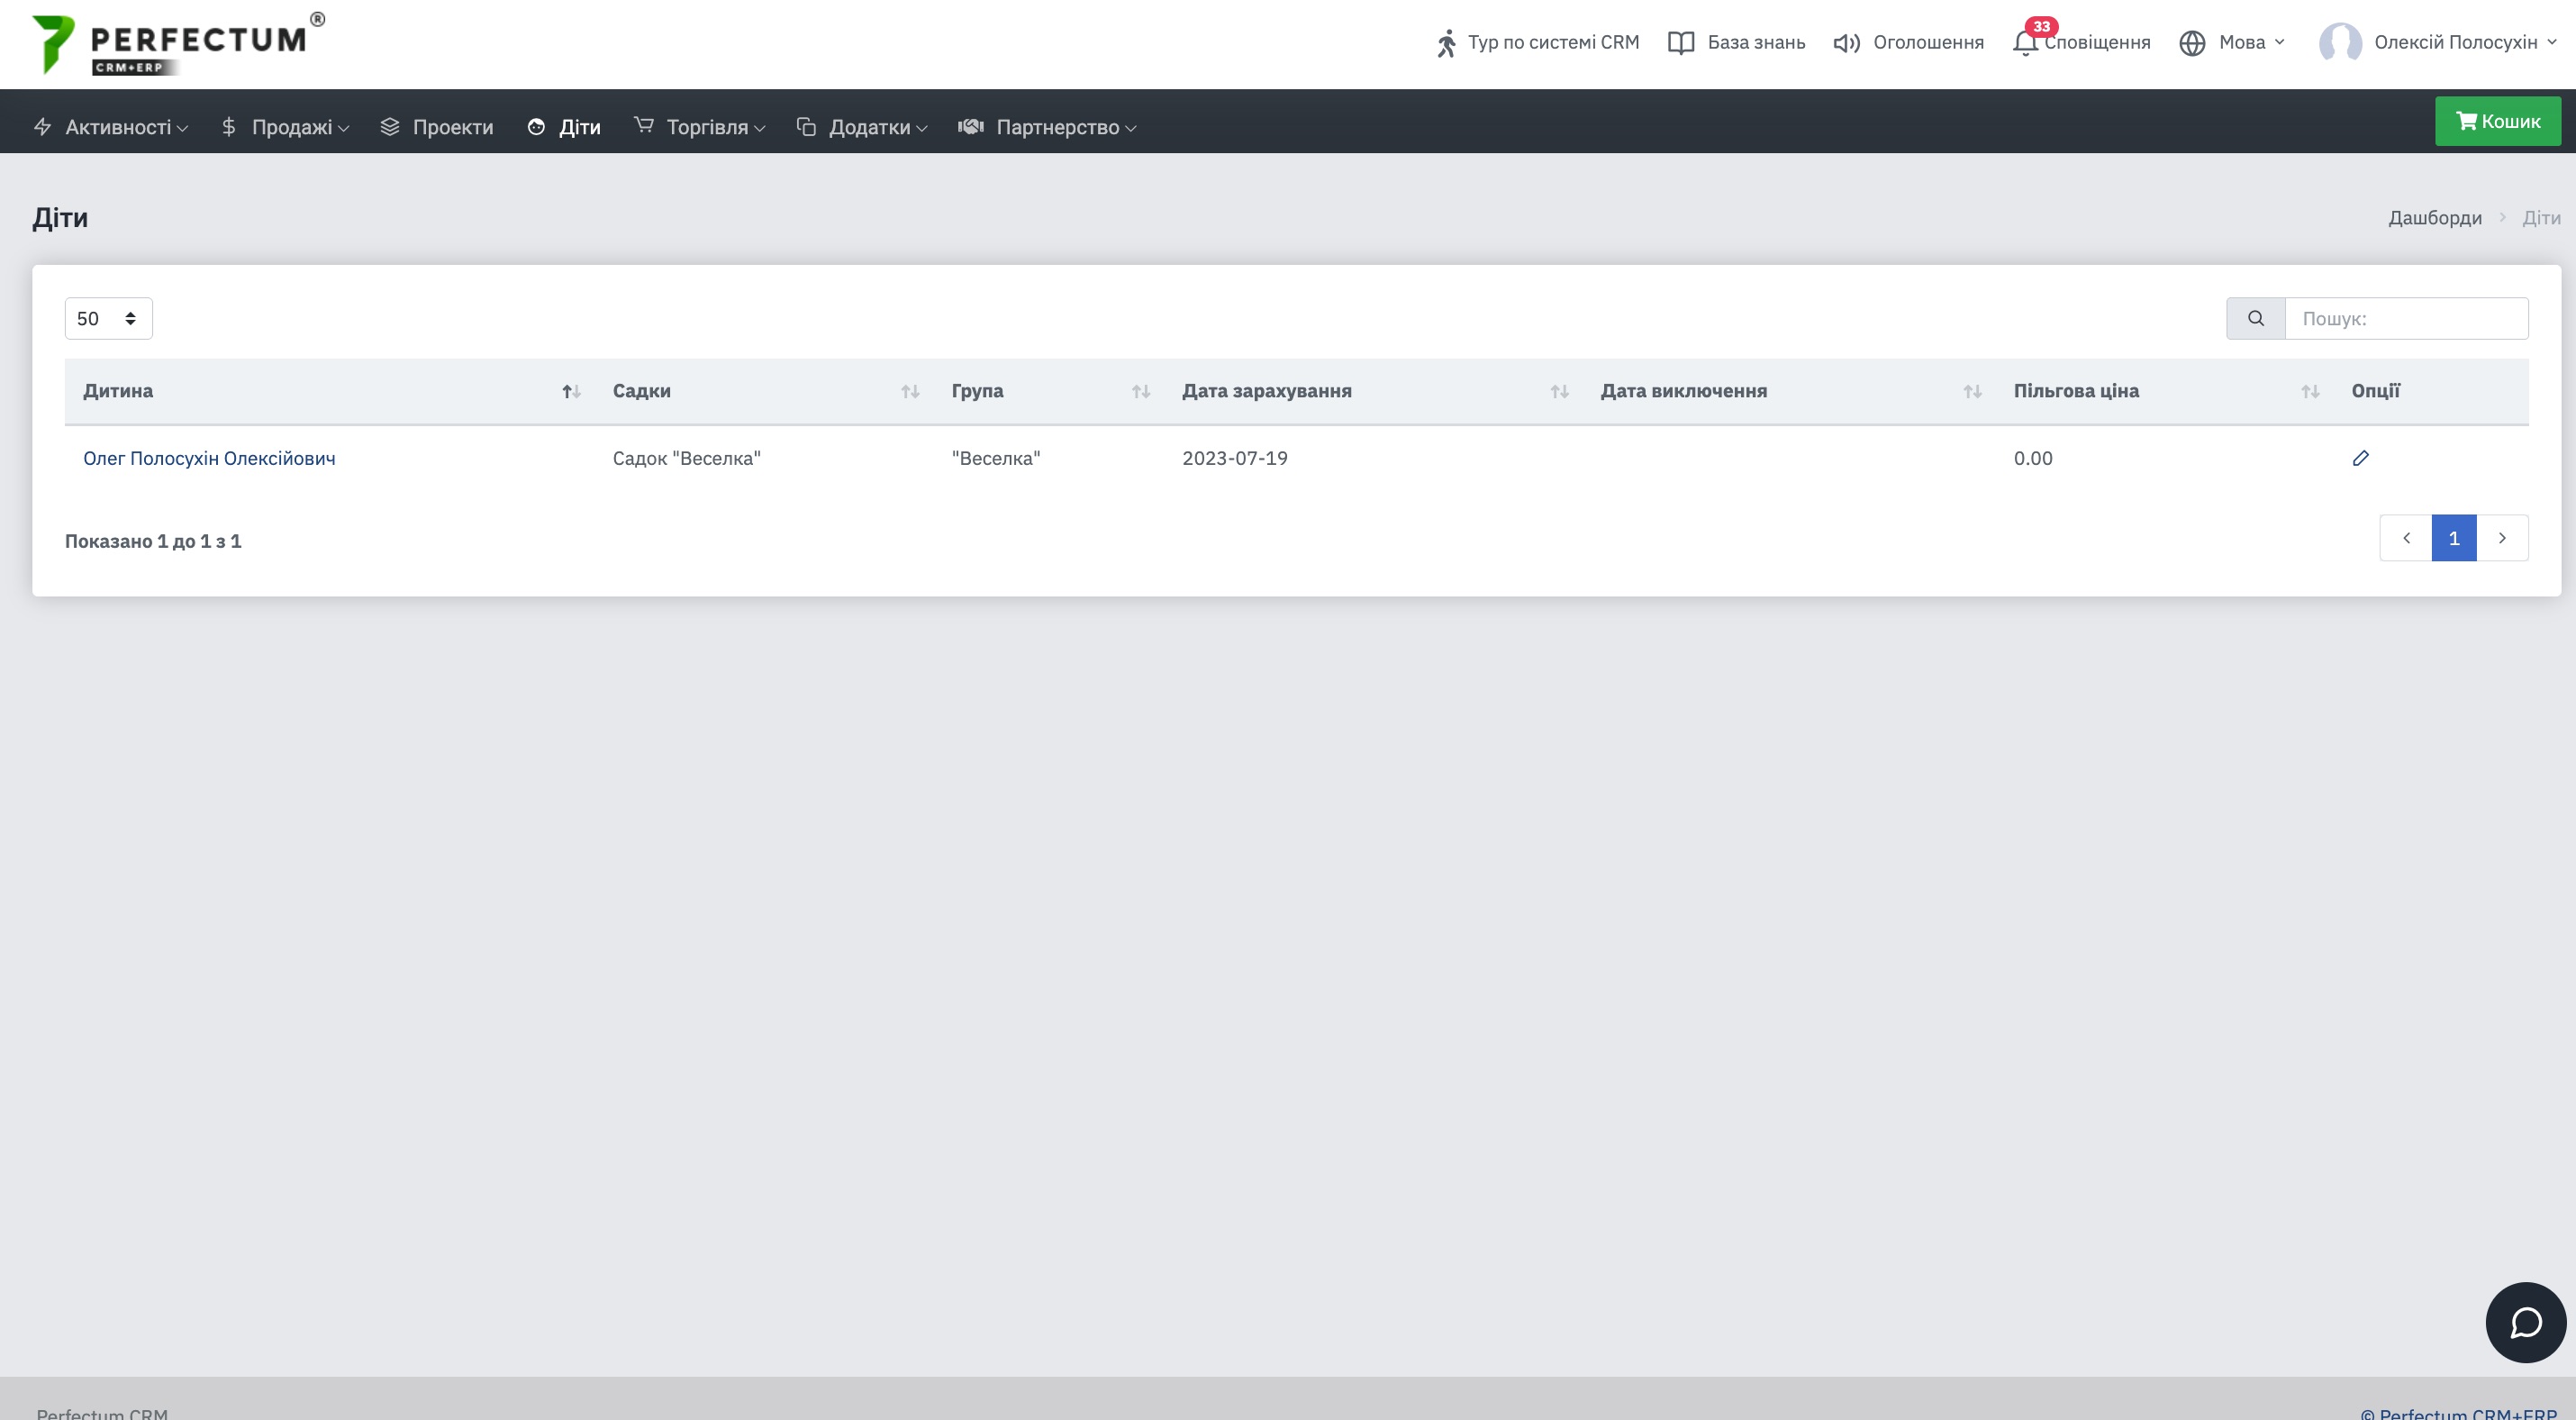The width and height of the screenshot is (2576, 1420).
Task: Select page 1 in pagination
Action: click(2454, 538)
